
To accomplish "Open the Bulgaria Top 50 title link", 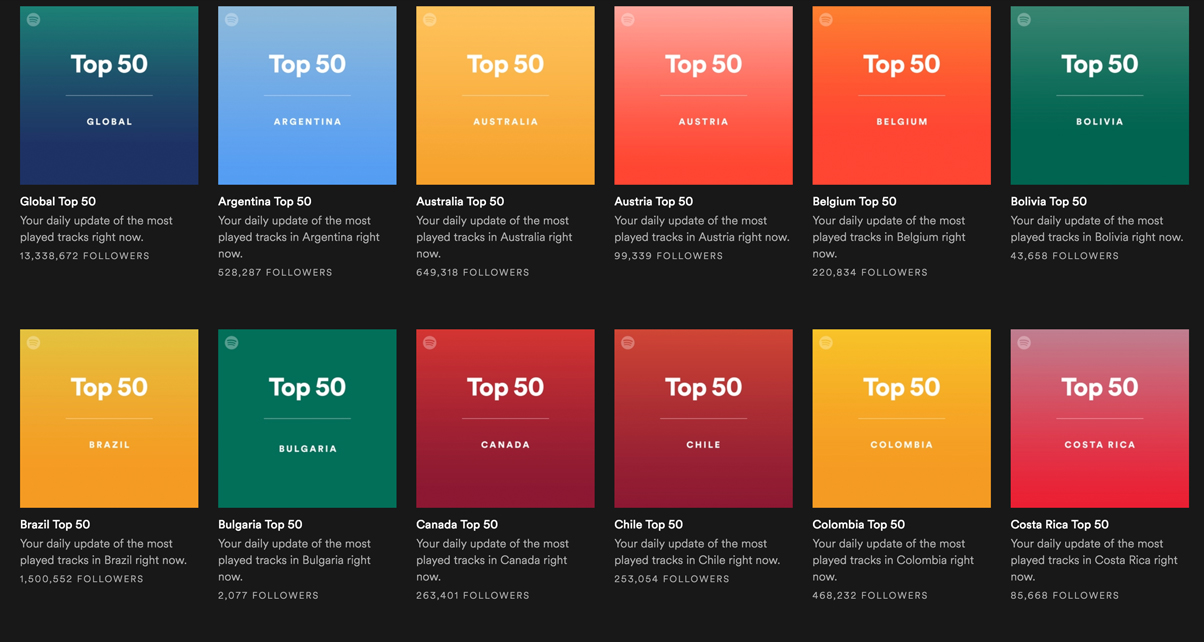I will [260, 524].
